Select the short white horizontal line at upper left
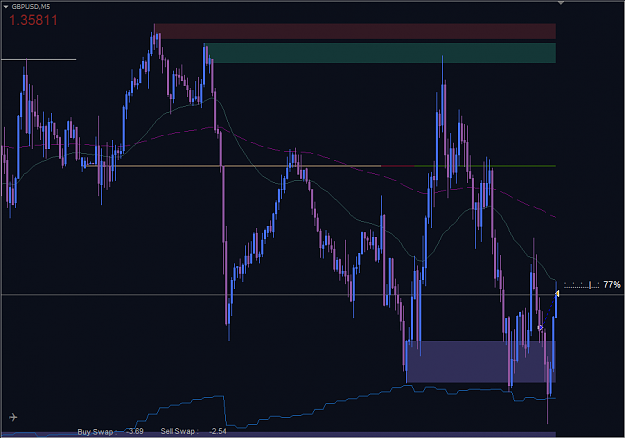 (x=39, y=59)
